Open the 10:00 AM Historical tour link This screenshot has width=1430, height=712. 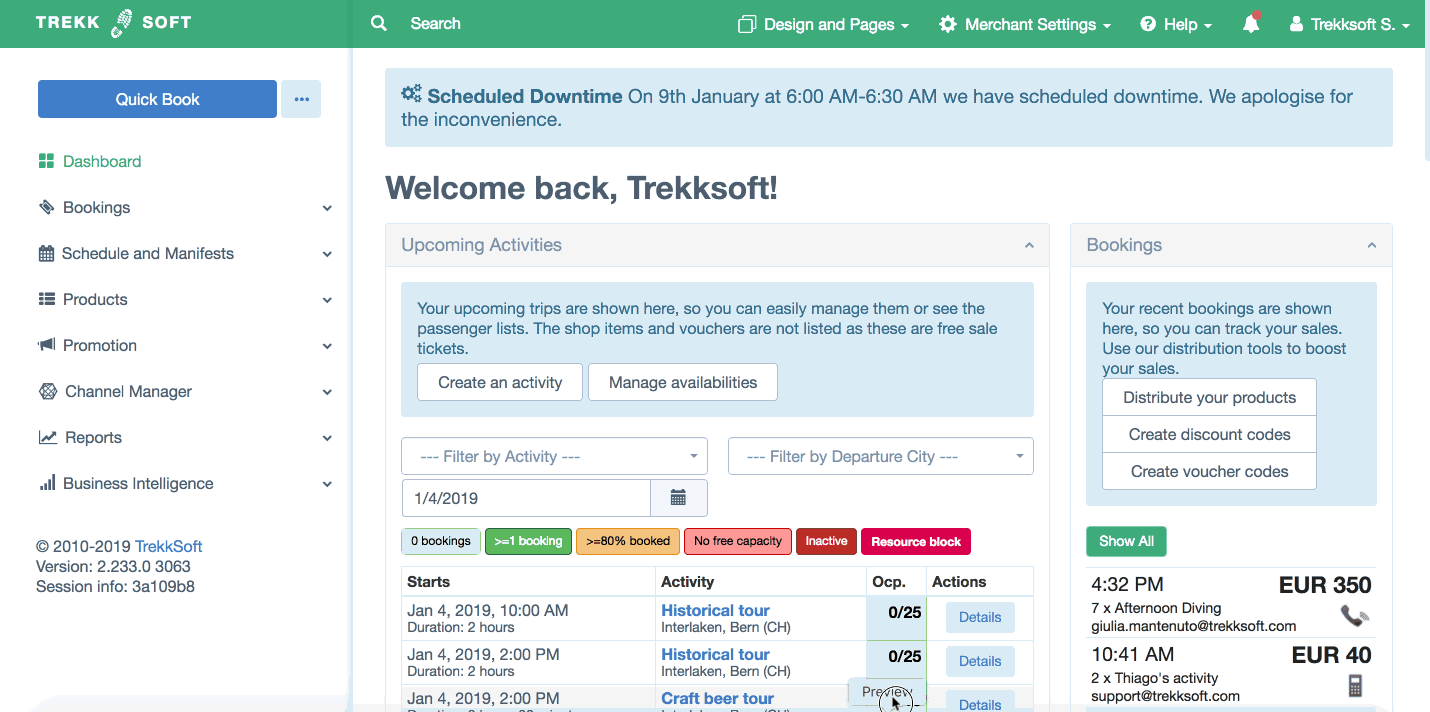coord(715,610)
